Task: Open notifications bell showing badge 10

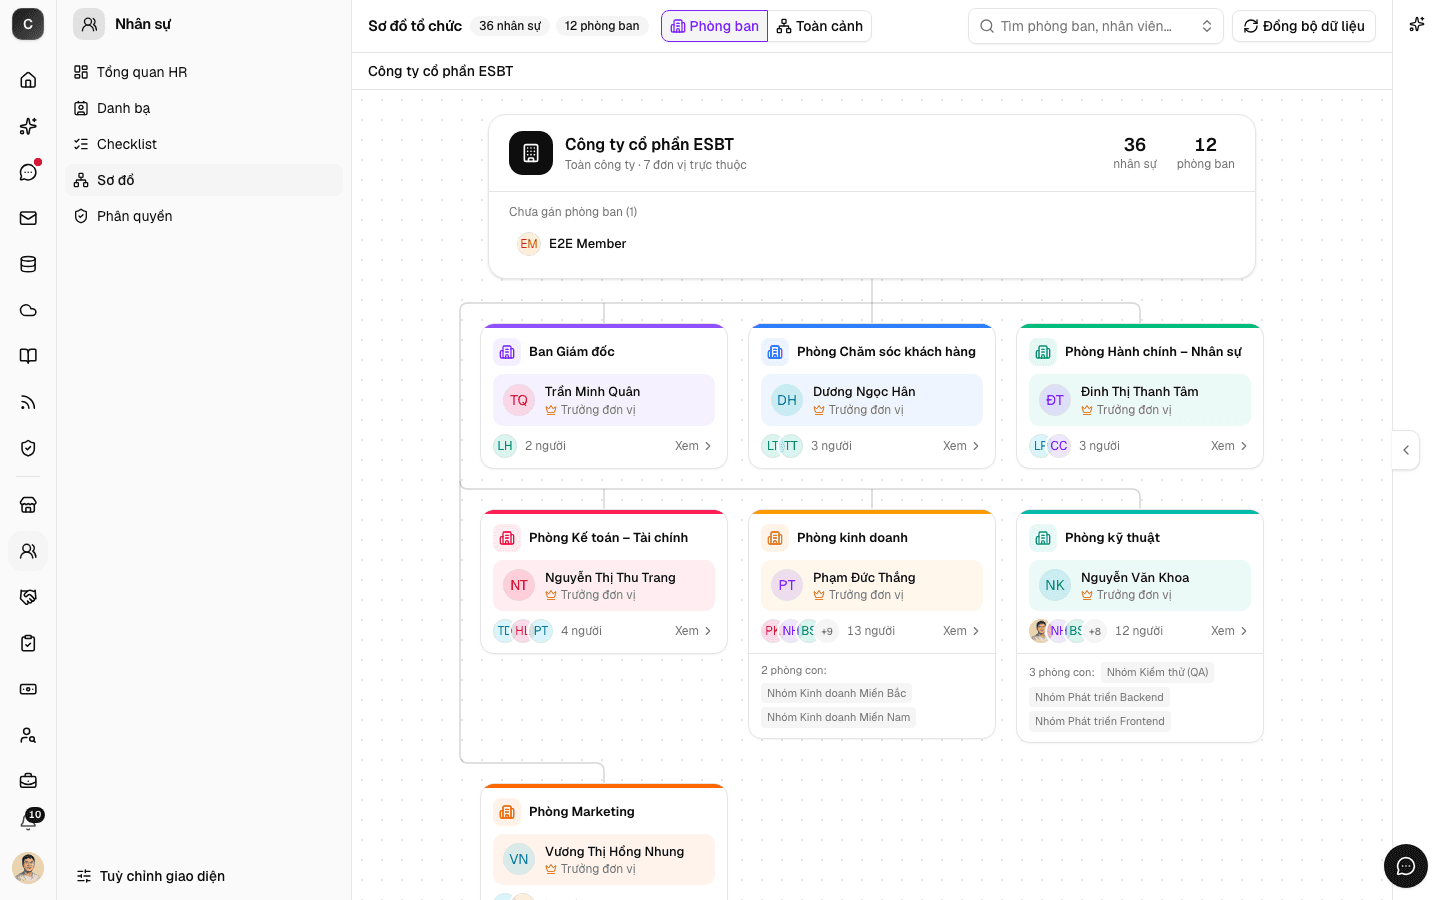Action: tap(28, 822)
